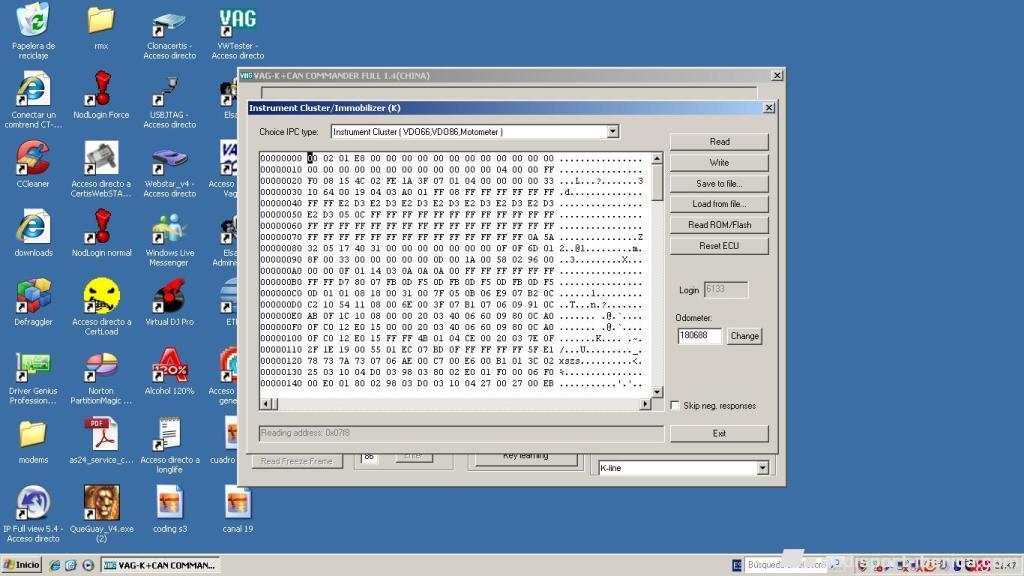
Task: Click hex row address 00000080
Action: pos(281,248)
